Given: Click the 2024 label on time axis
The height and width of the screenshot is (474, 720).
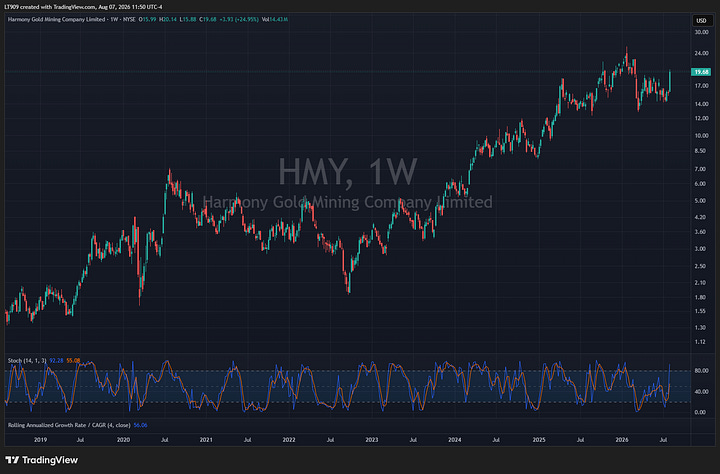Looking at the screenshot, I should (x=455, y=440).
